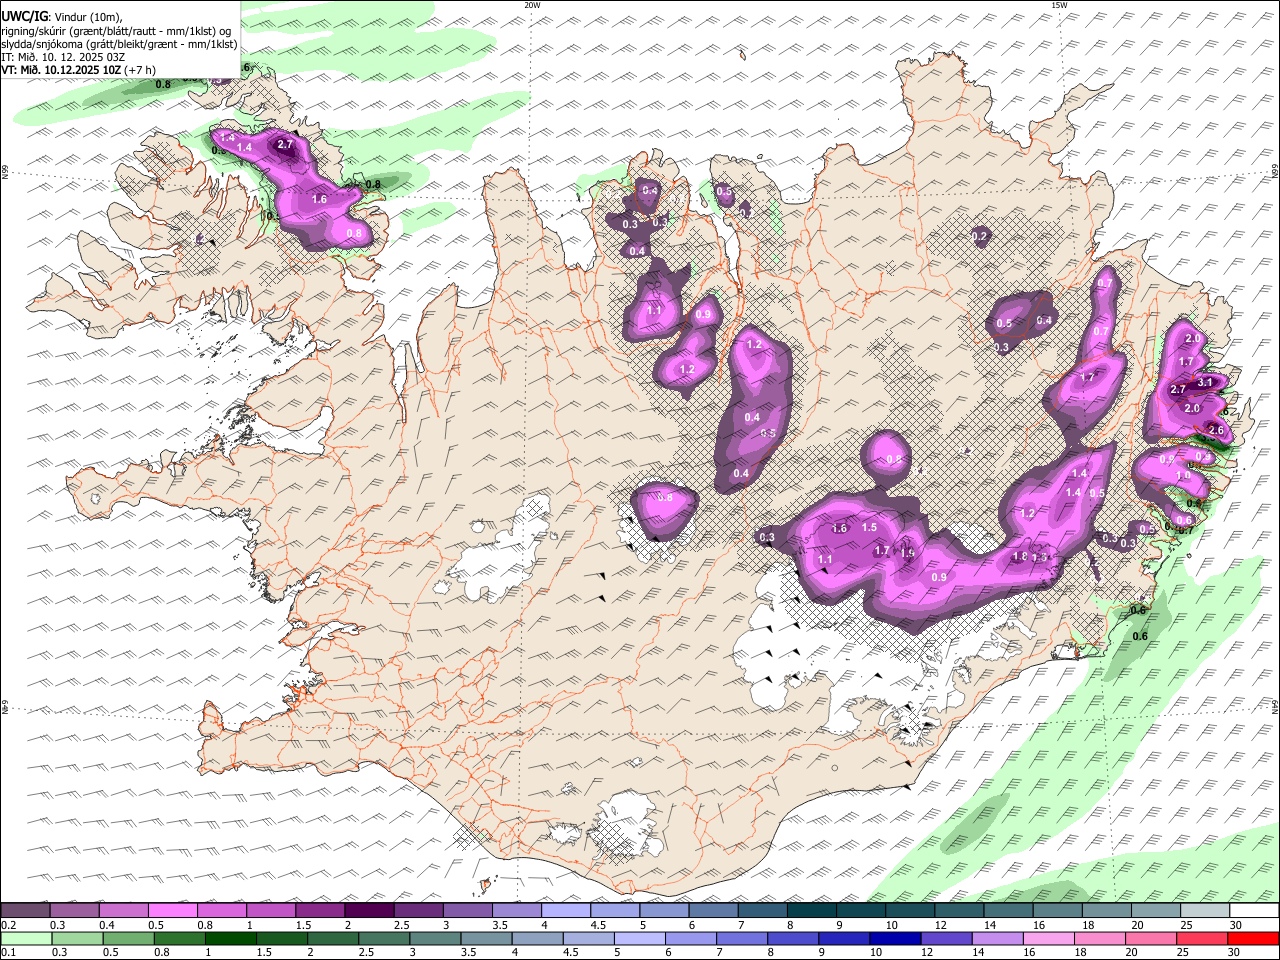Click the bold UWC/IG title text

pos(25,17)
